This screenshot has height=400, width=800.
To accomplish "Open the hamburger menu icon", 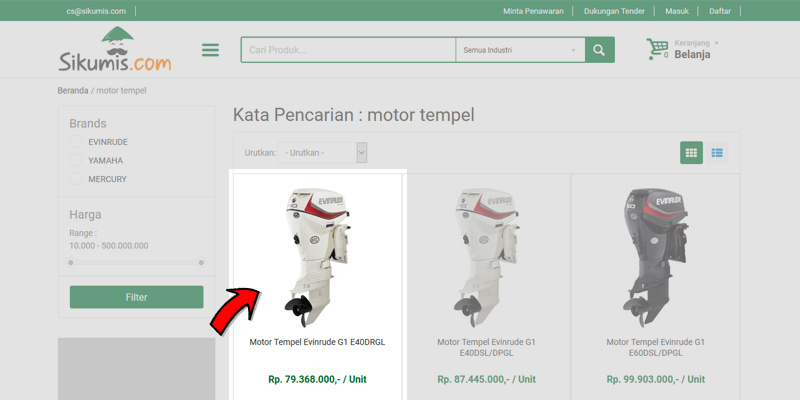I will [210, 50].
